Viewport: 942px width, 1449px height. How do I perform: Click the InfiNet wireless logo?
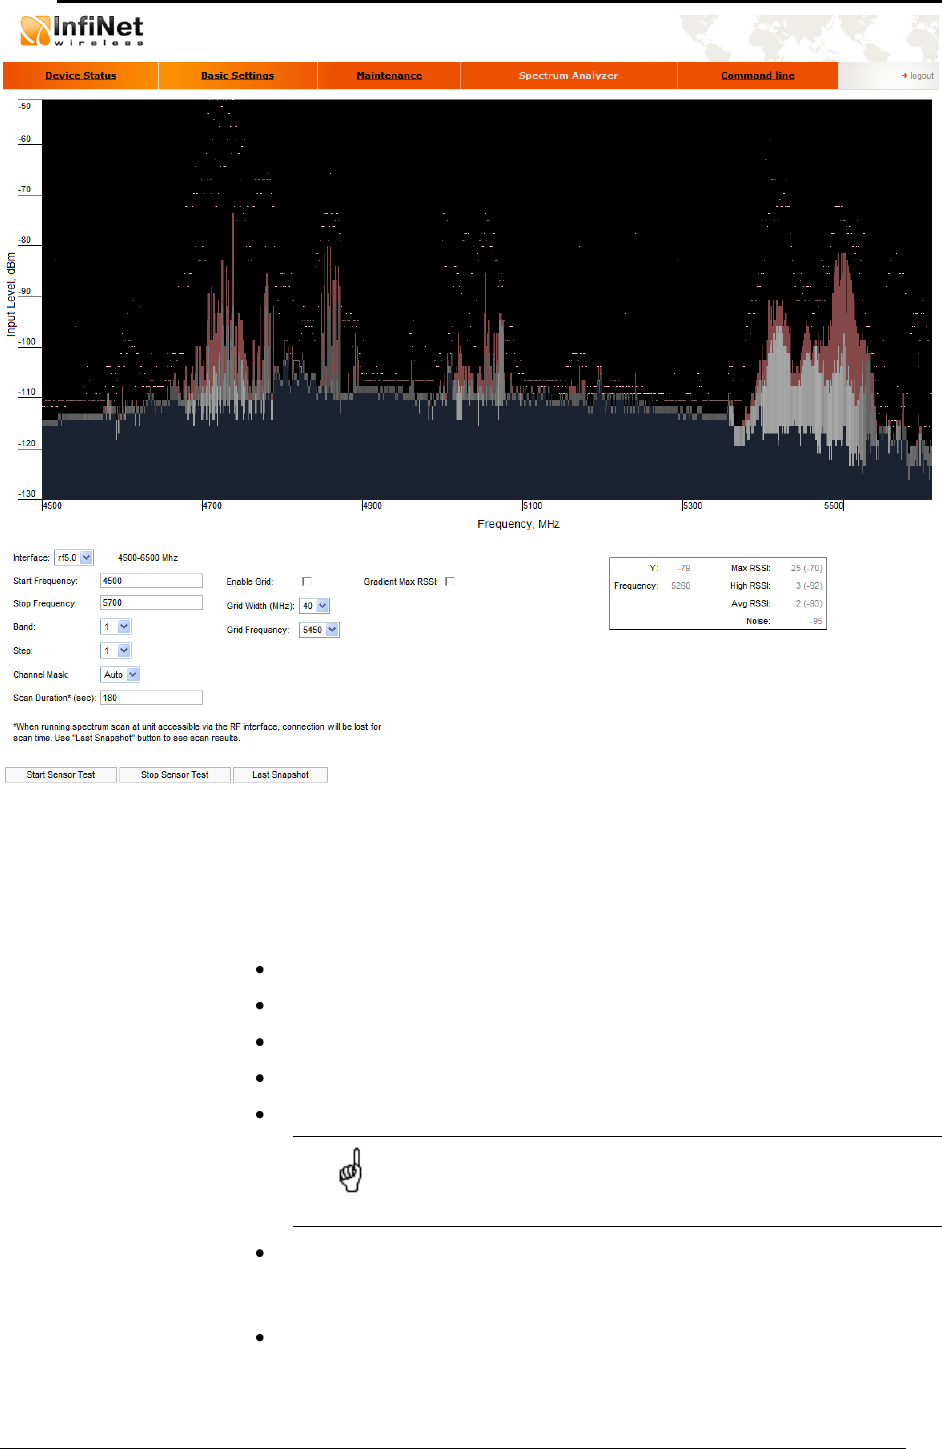click(x=82, y=30)
